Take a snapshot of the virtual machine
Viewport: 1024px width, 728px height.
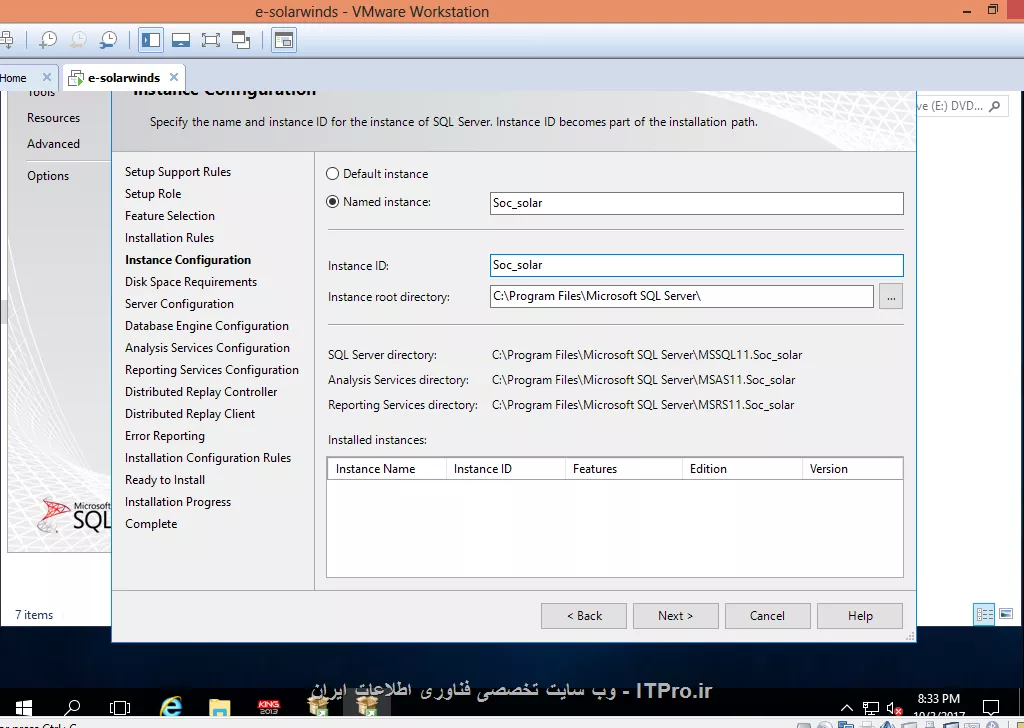(48, 40)
